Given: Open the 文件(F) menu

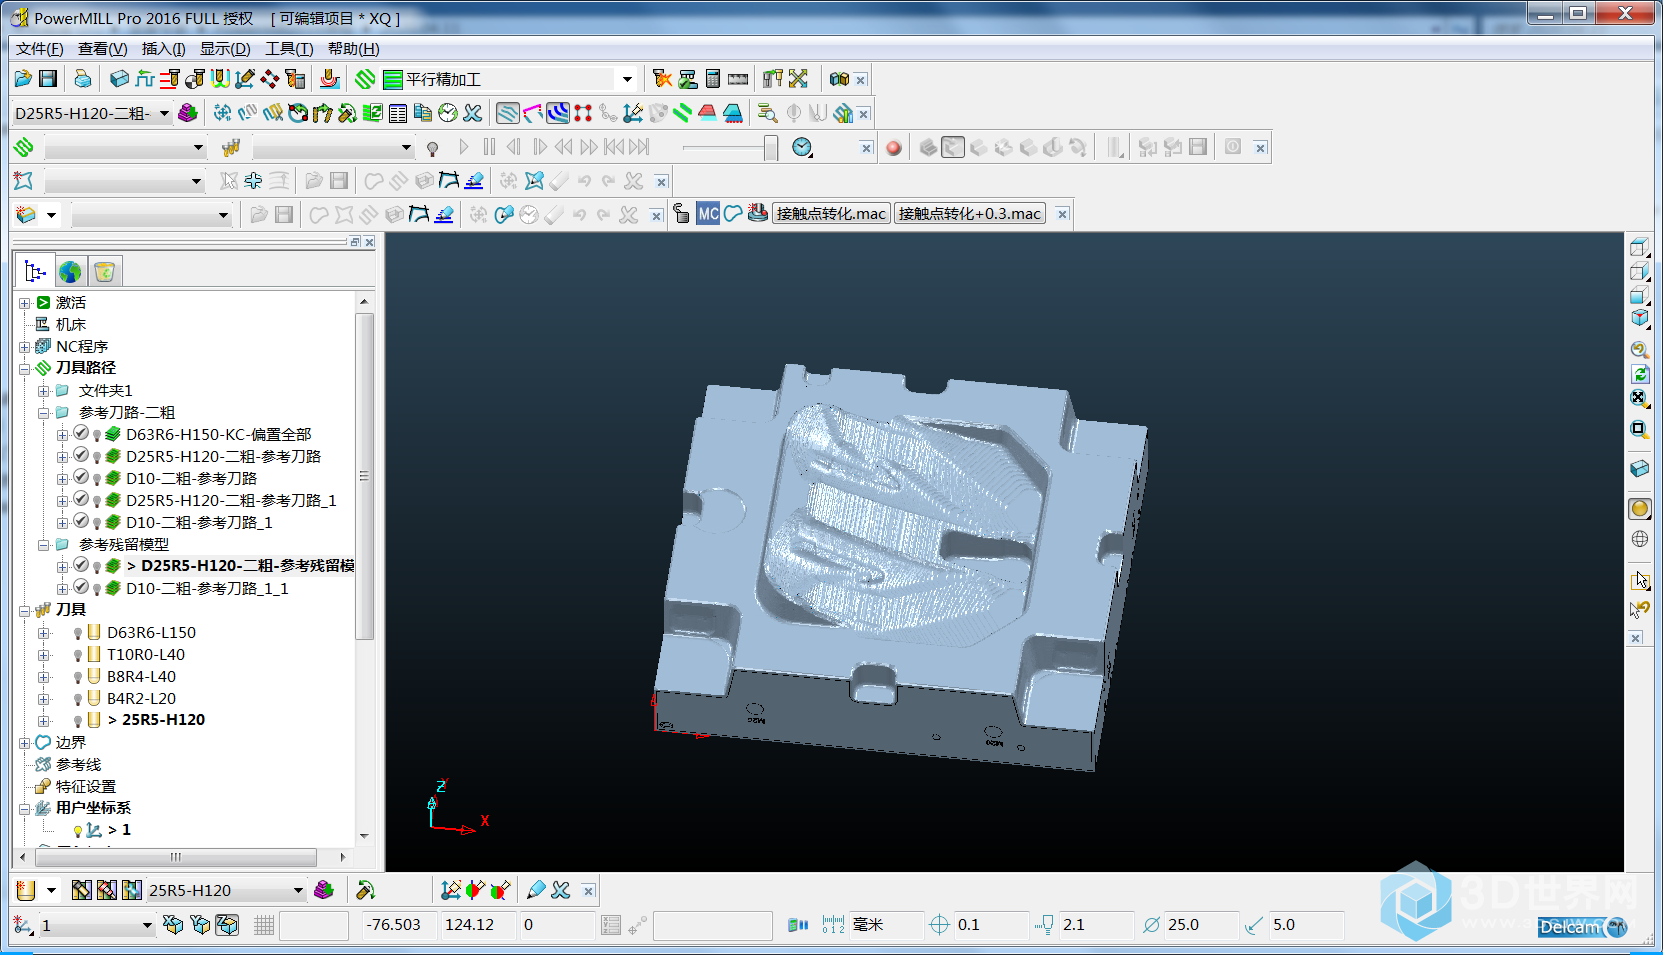Looking at the screenshot, I should pos(40,49).
